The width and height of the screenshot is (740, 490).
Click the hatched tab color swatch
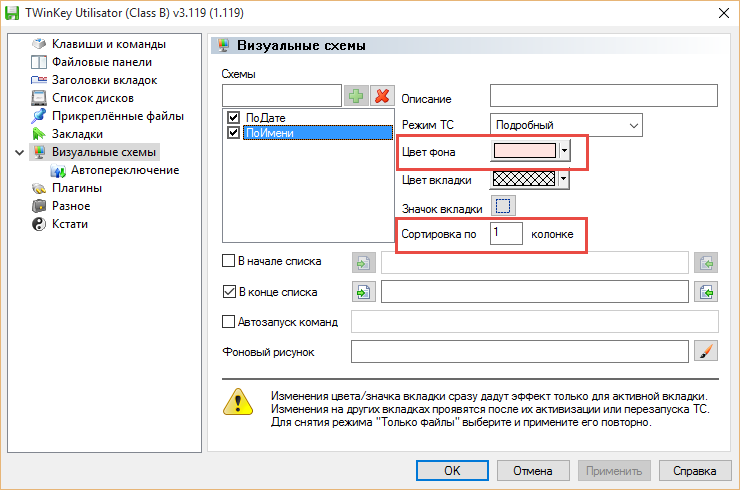click(524, 179)
